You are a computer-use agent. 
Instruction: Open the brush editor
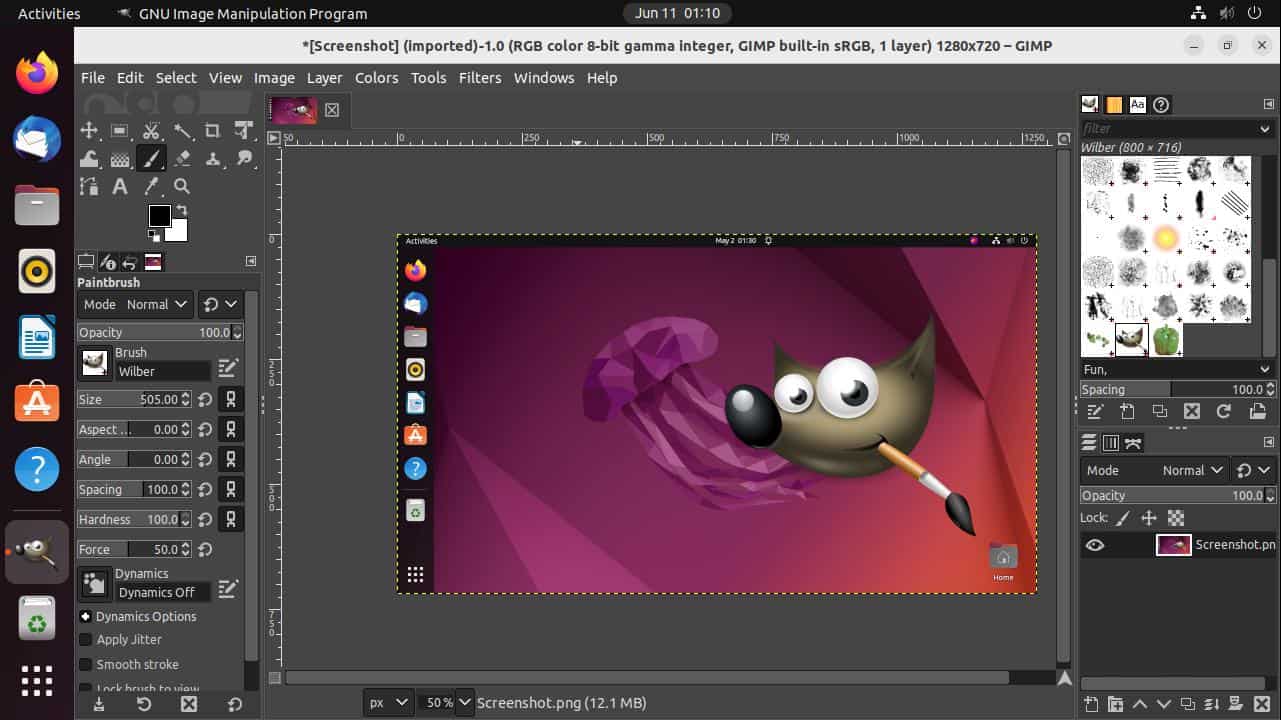coord(228,367)
